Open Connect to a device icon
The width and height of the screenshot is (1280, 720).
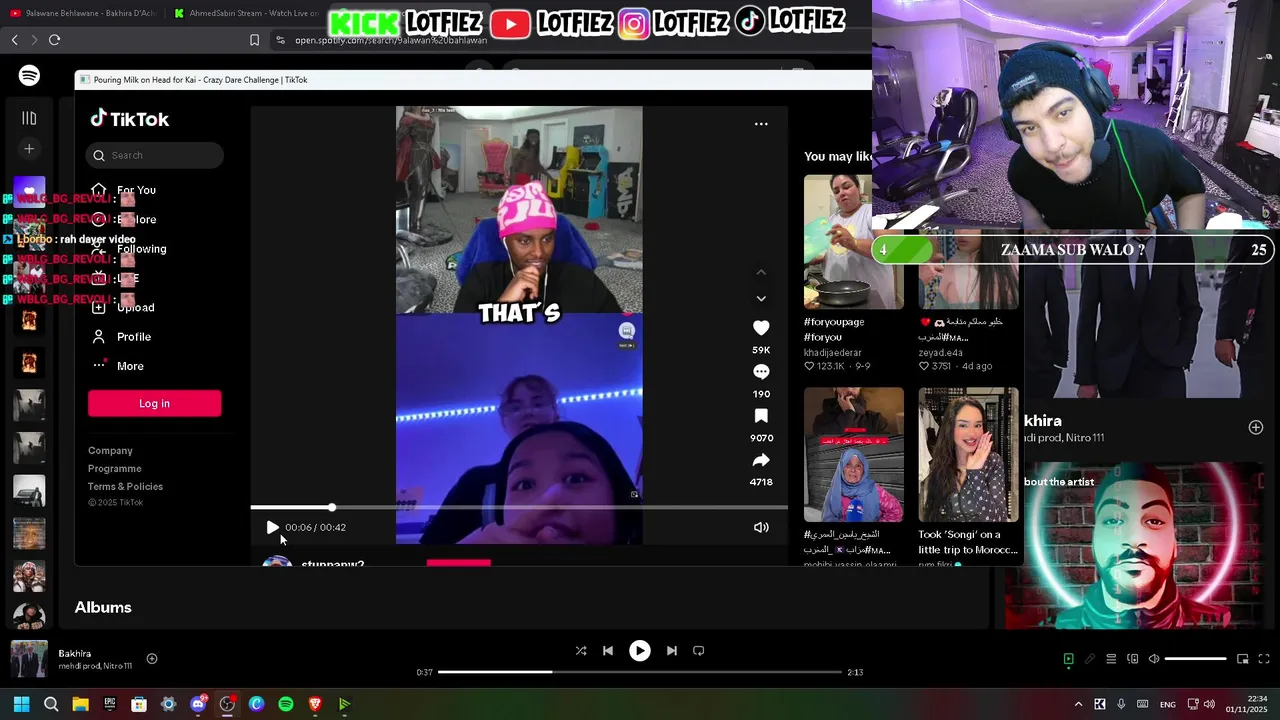pos(1132,659)
